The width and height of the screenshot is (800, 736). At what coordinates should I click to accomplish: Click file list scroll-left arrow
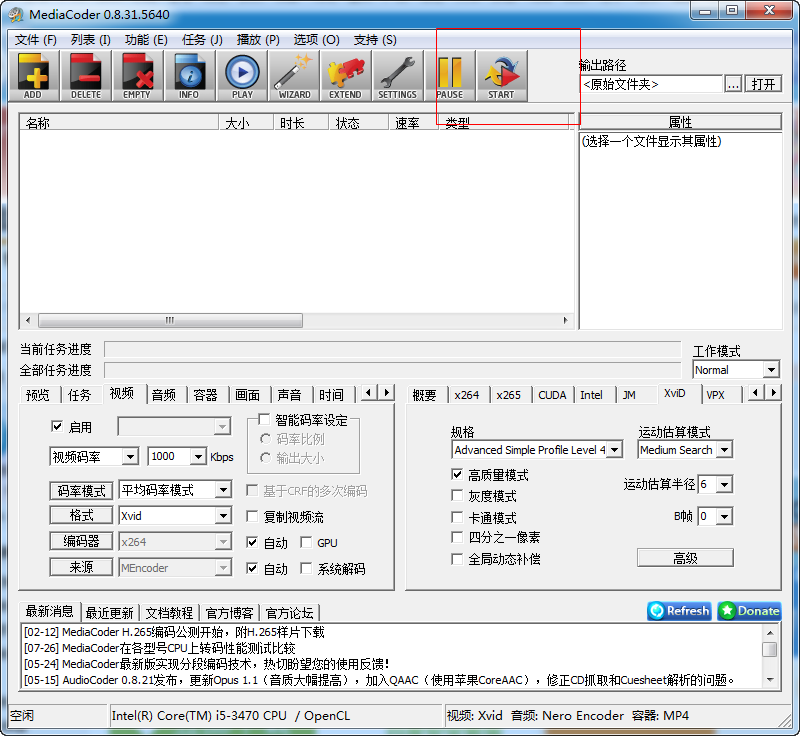tap(28, 320)
